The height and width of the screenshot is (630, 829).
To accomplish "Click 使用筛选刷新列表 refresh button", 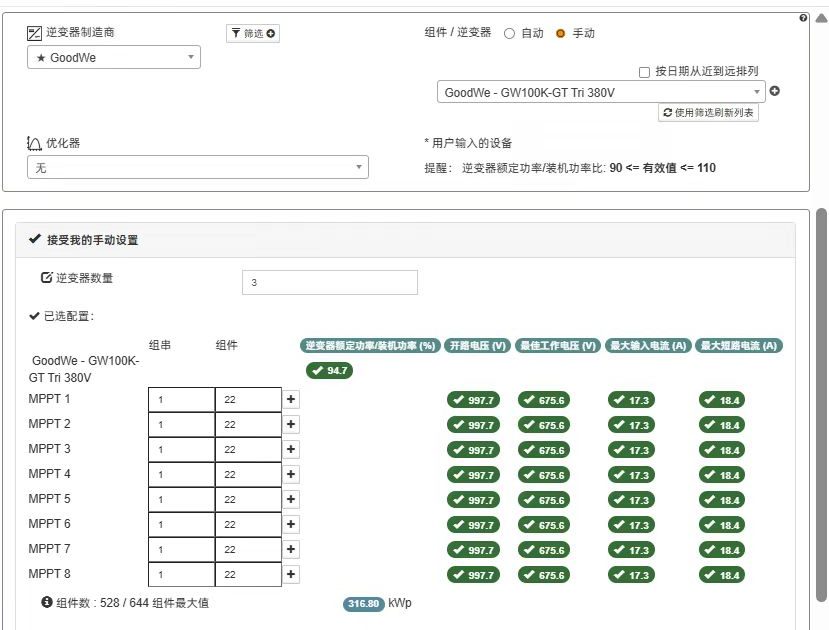I will click(x=708, y=113).
